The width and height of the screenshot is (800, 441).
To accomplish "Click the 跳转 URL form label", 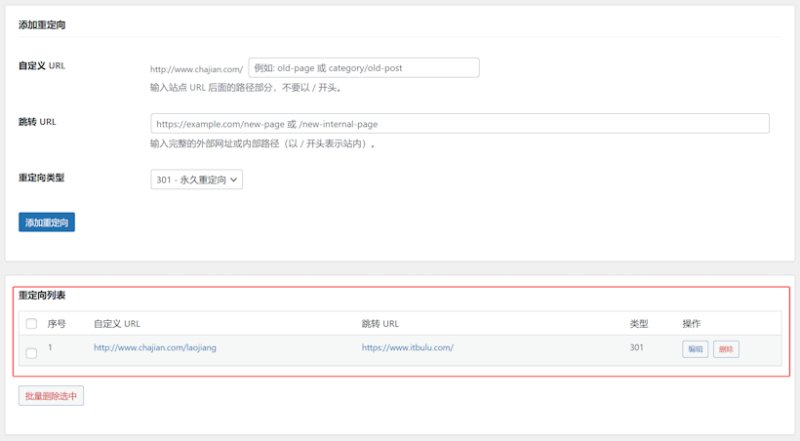I will pyautogui.click(x=37, y=121).
